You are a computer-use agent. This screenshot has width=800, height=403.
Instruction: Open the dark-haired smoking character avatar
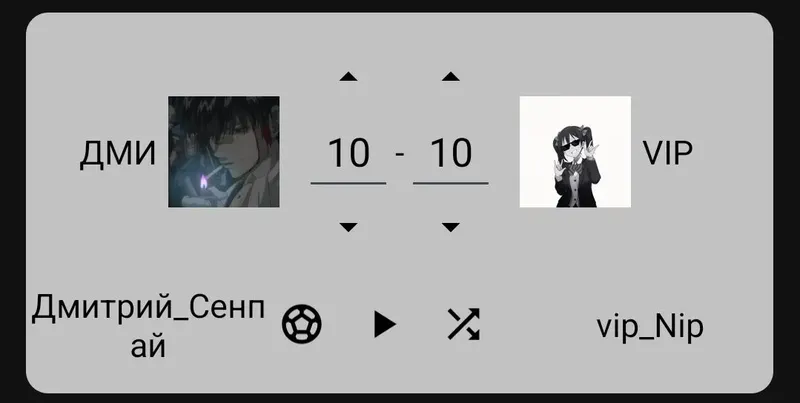point(224,152)
